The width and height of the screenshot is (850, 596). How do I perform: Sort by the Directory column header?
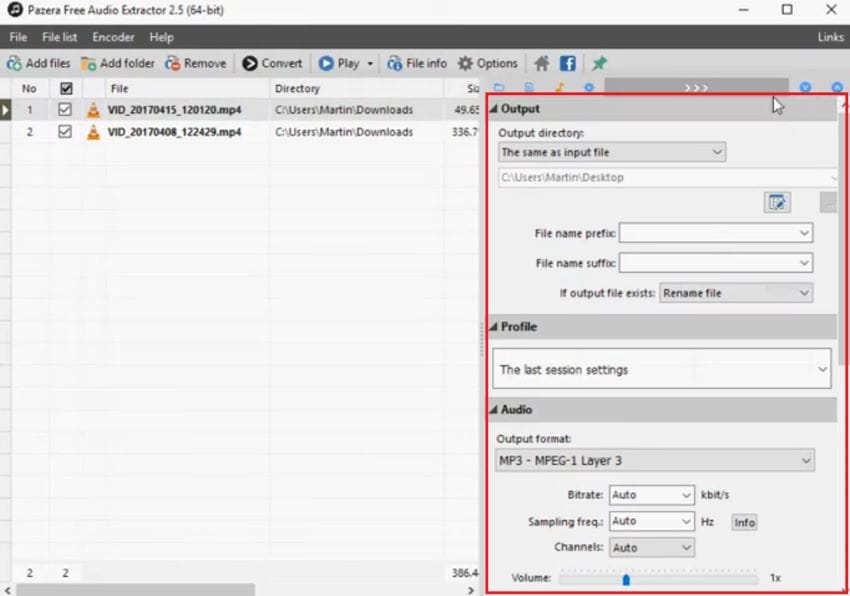click(x=356, y=88)
